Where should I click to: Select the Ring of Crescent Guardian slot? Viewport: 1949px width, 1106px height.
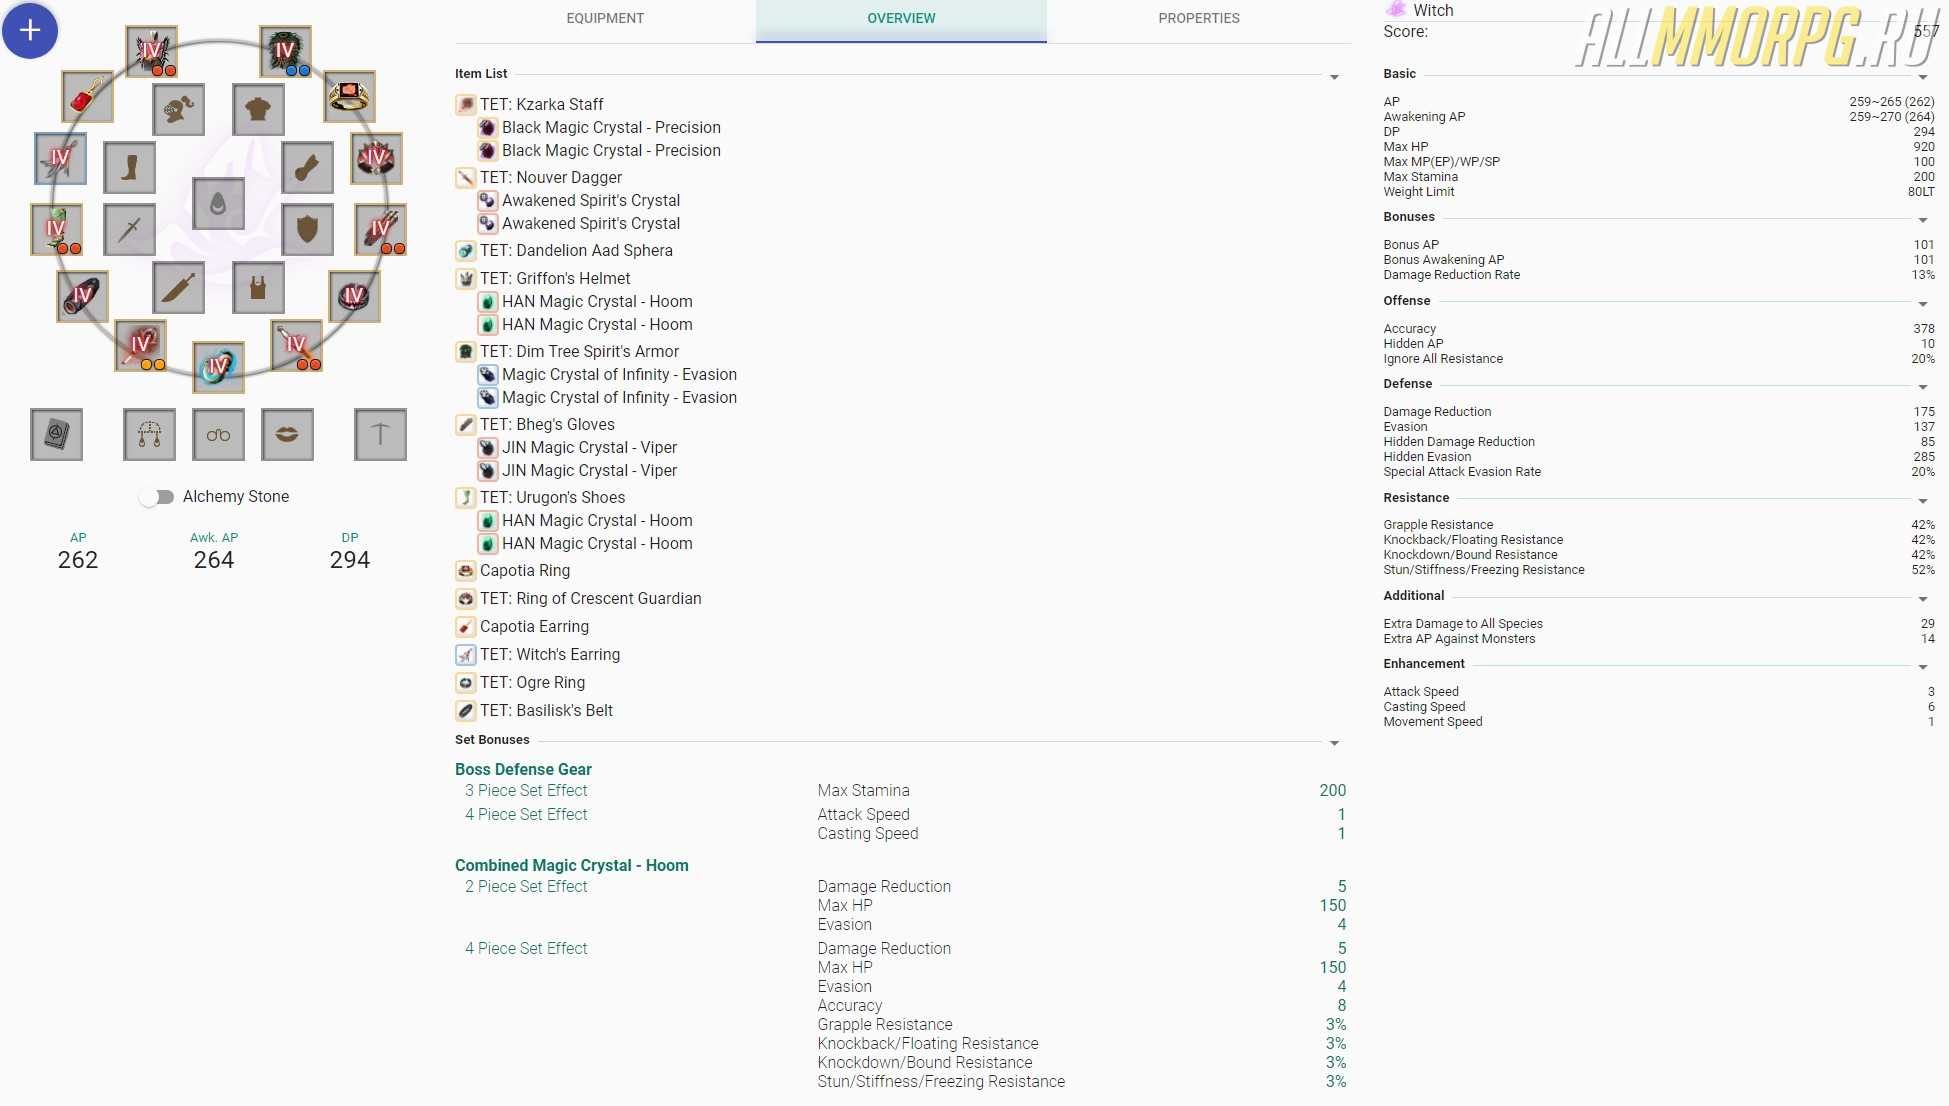377,158
